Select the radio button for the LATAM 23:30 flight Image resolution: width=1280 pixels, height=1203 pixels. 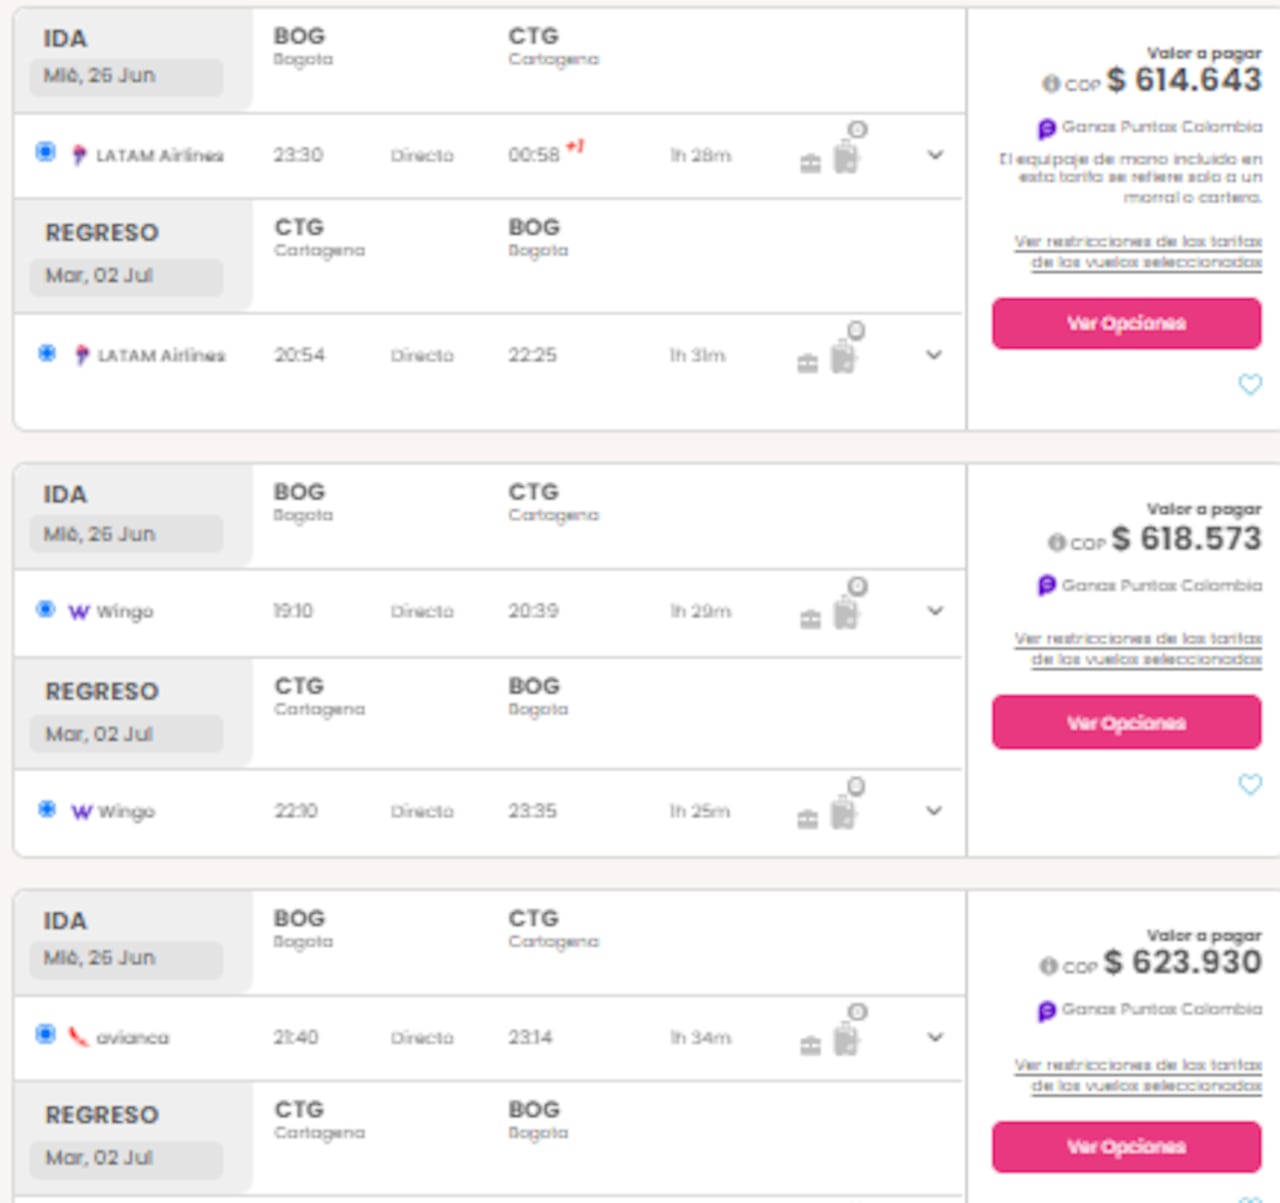[45, 153]
